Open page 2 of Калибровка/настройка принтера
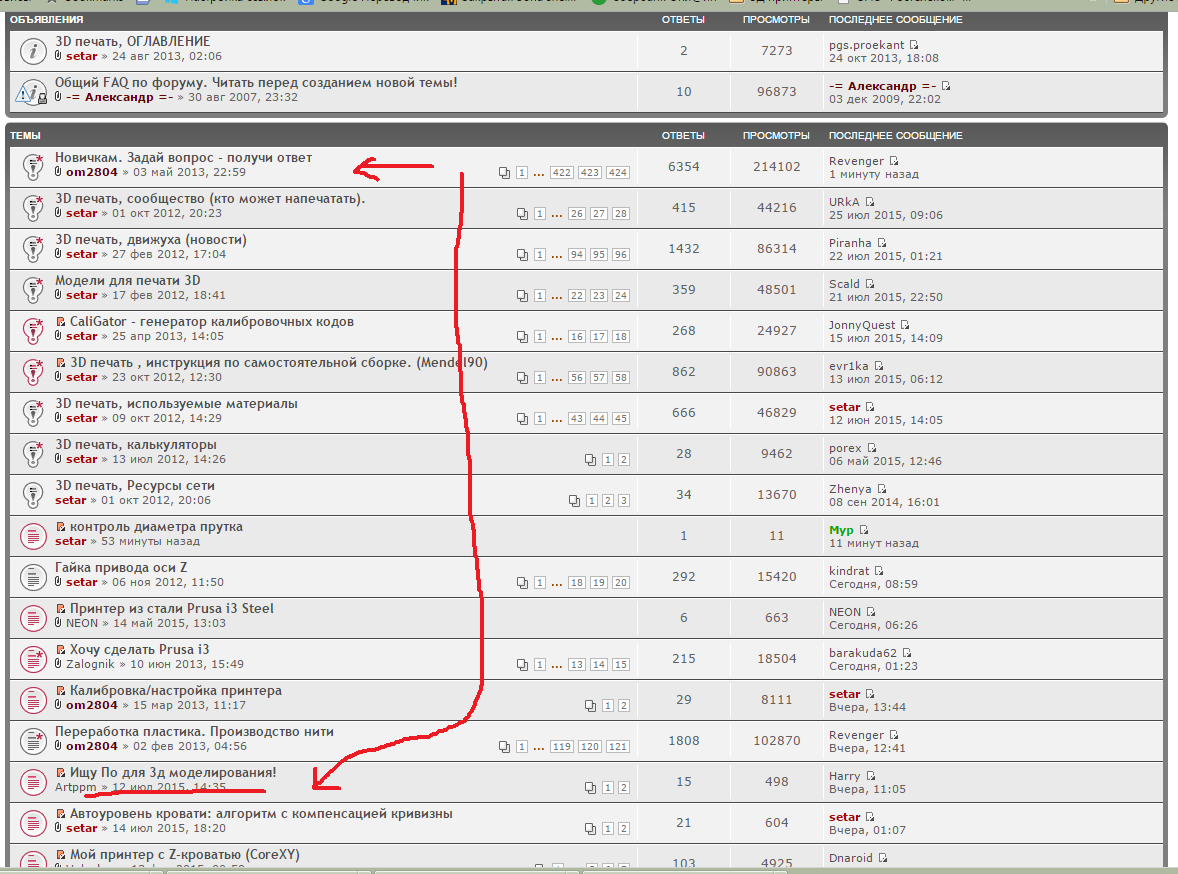Screen dimensions: 1178x874 tap(624, 706)
